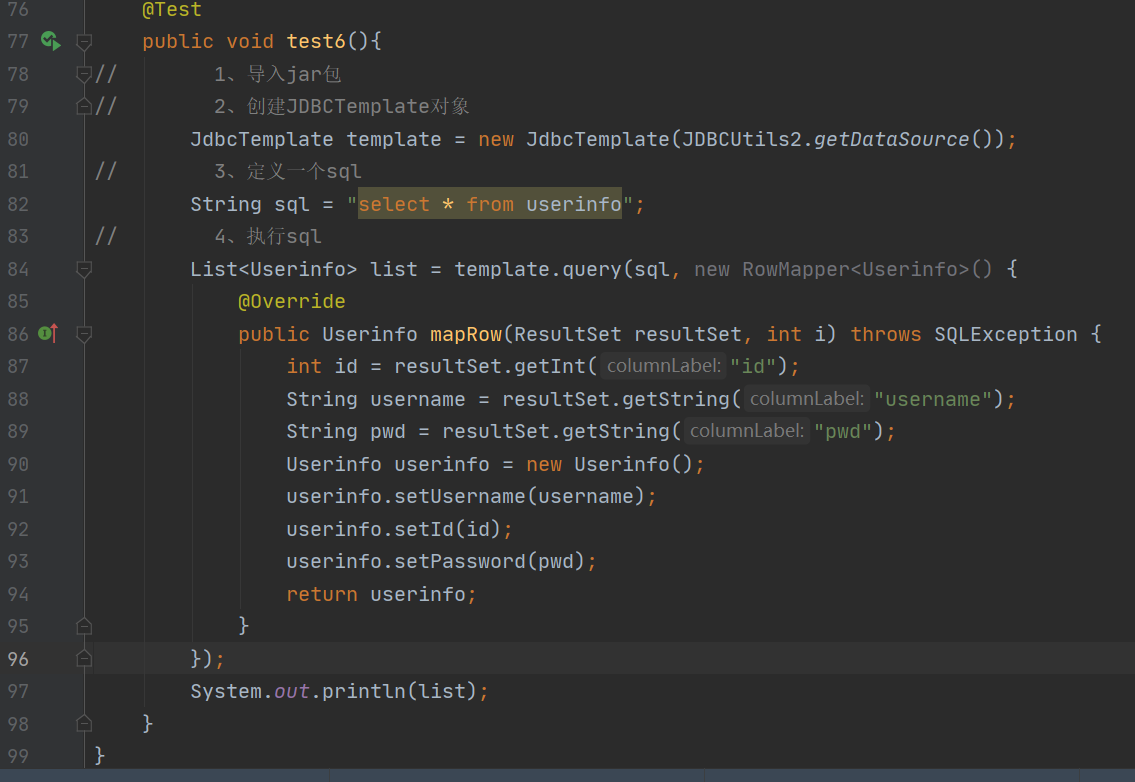Image resolution: width=1135 pixels, height=782 pixels.
Task: Click template.query method call
Action: click(x=538, y=269)
